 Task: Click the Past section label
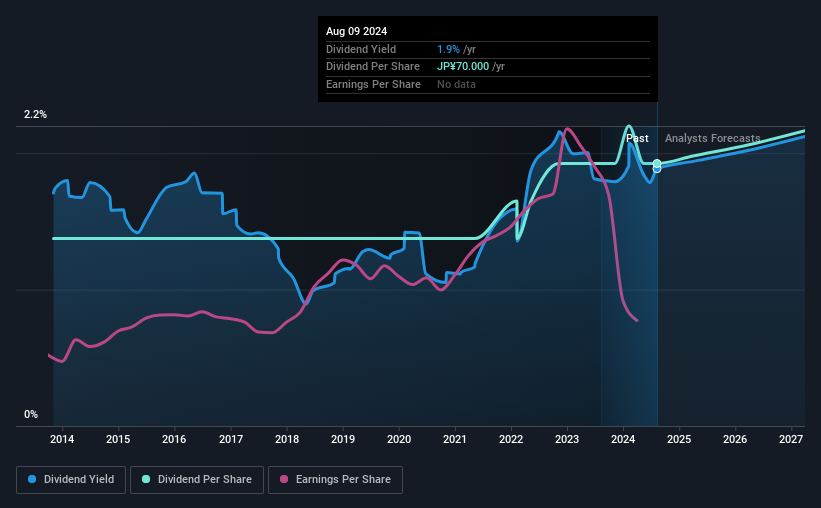point(637,138)
